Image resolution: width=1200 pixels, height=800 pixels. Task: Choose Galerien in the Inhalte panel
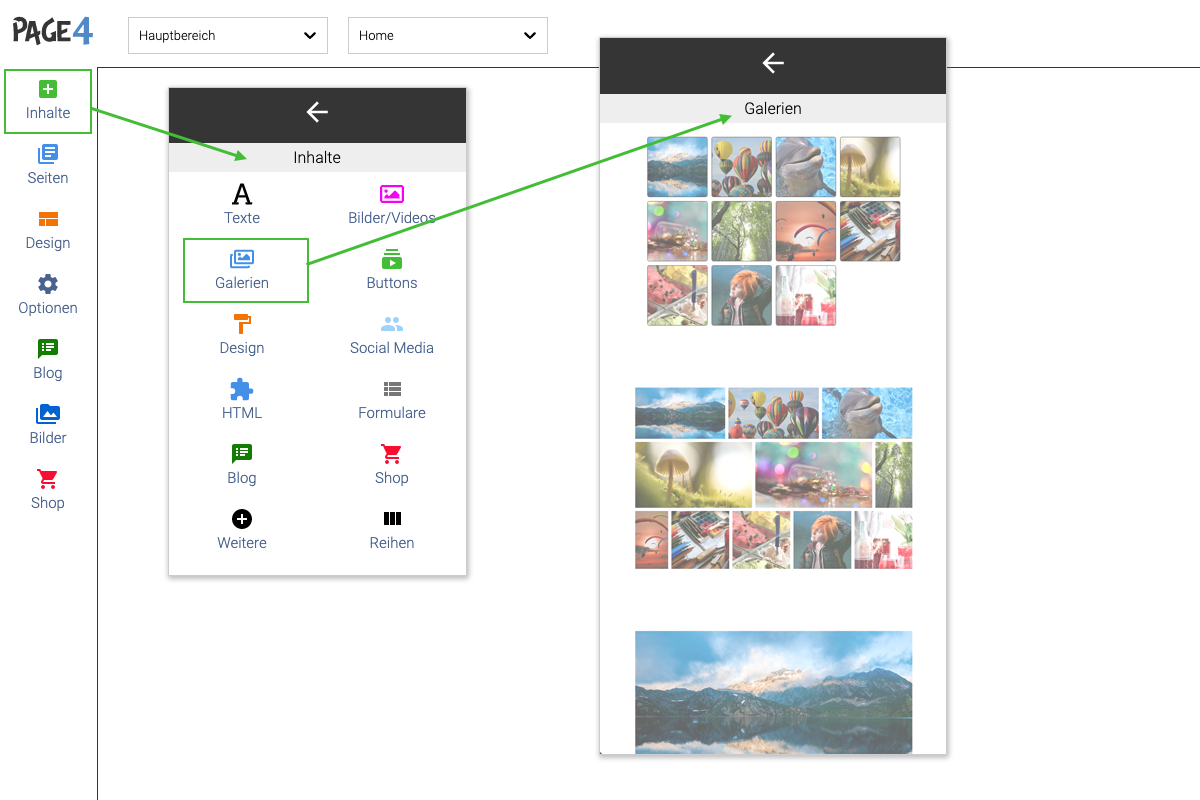(x=246, y=270)
